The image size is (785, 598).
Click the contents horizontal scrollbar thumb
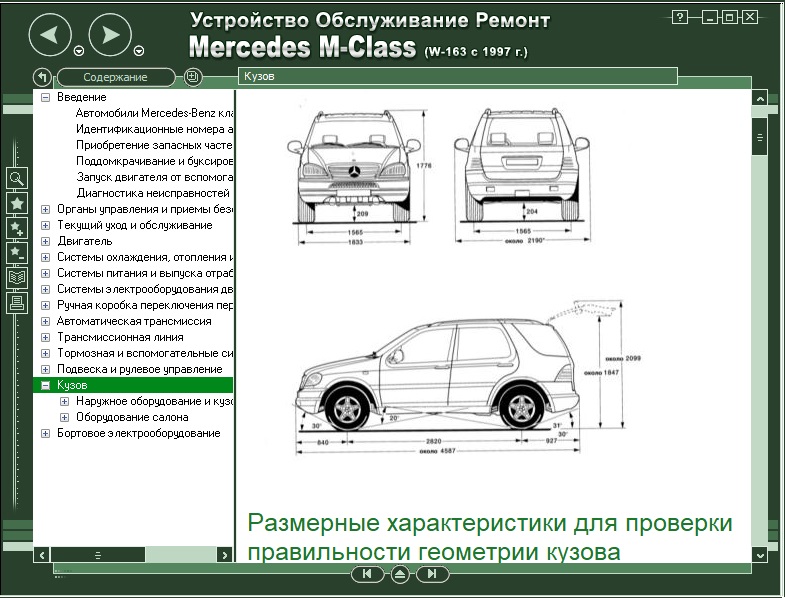coord(98,555)
